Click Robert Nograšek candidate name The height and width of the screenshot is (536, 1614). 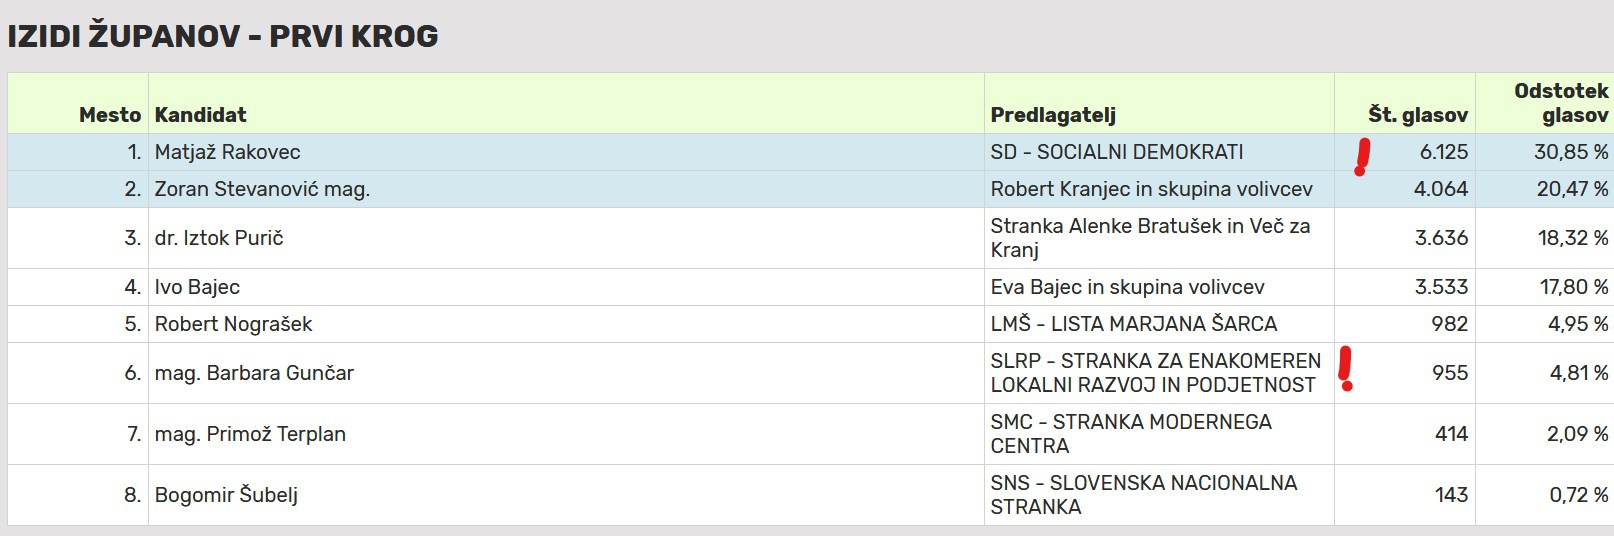pyautogui.click(x=233, y=324)
